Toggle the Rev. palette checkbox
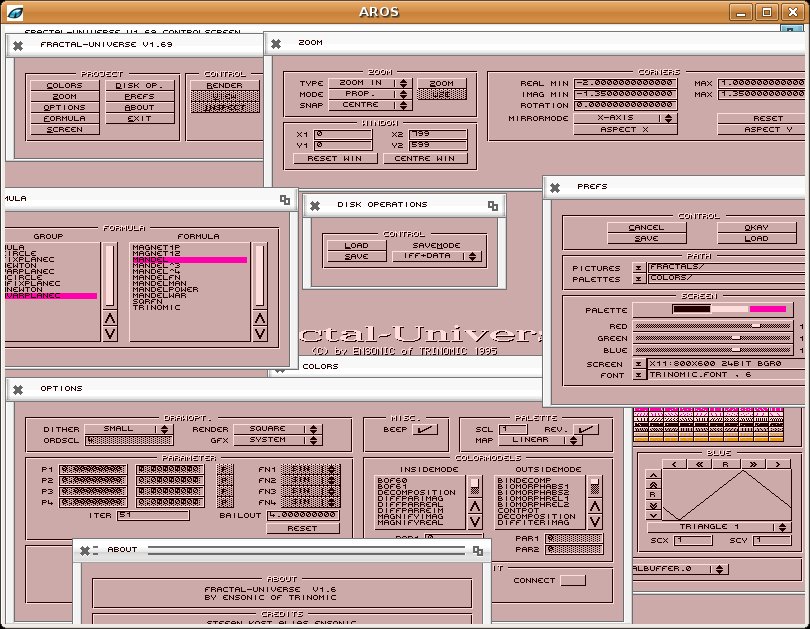 (x=588, y=429)
